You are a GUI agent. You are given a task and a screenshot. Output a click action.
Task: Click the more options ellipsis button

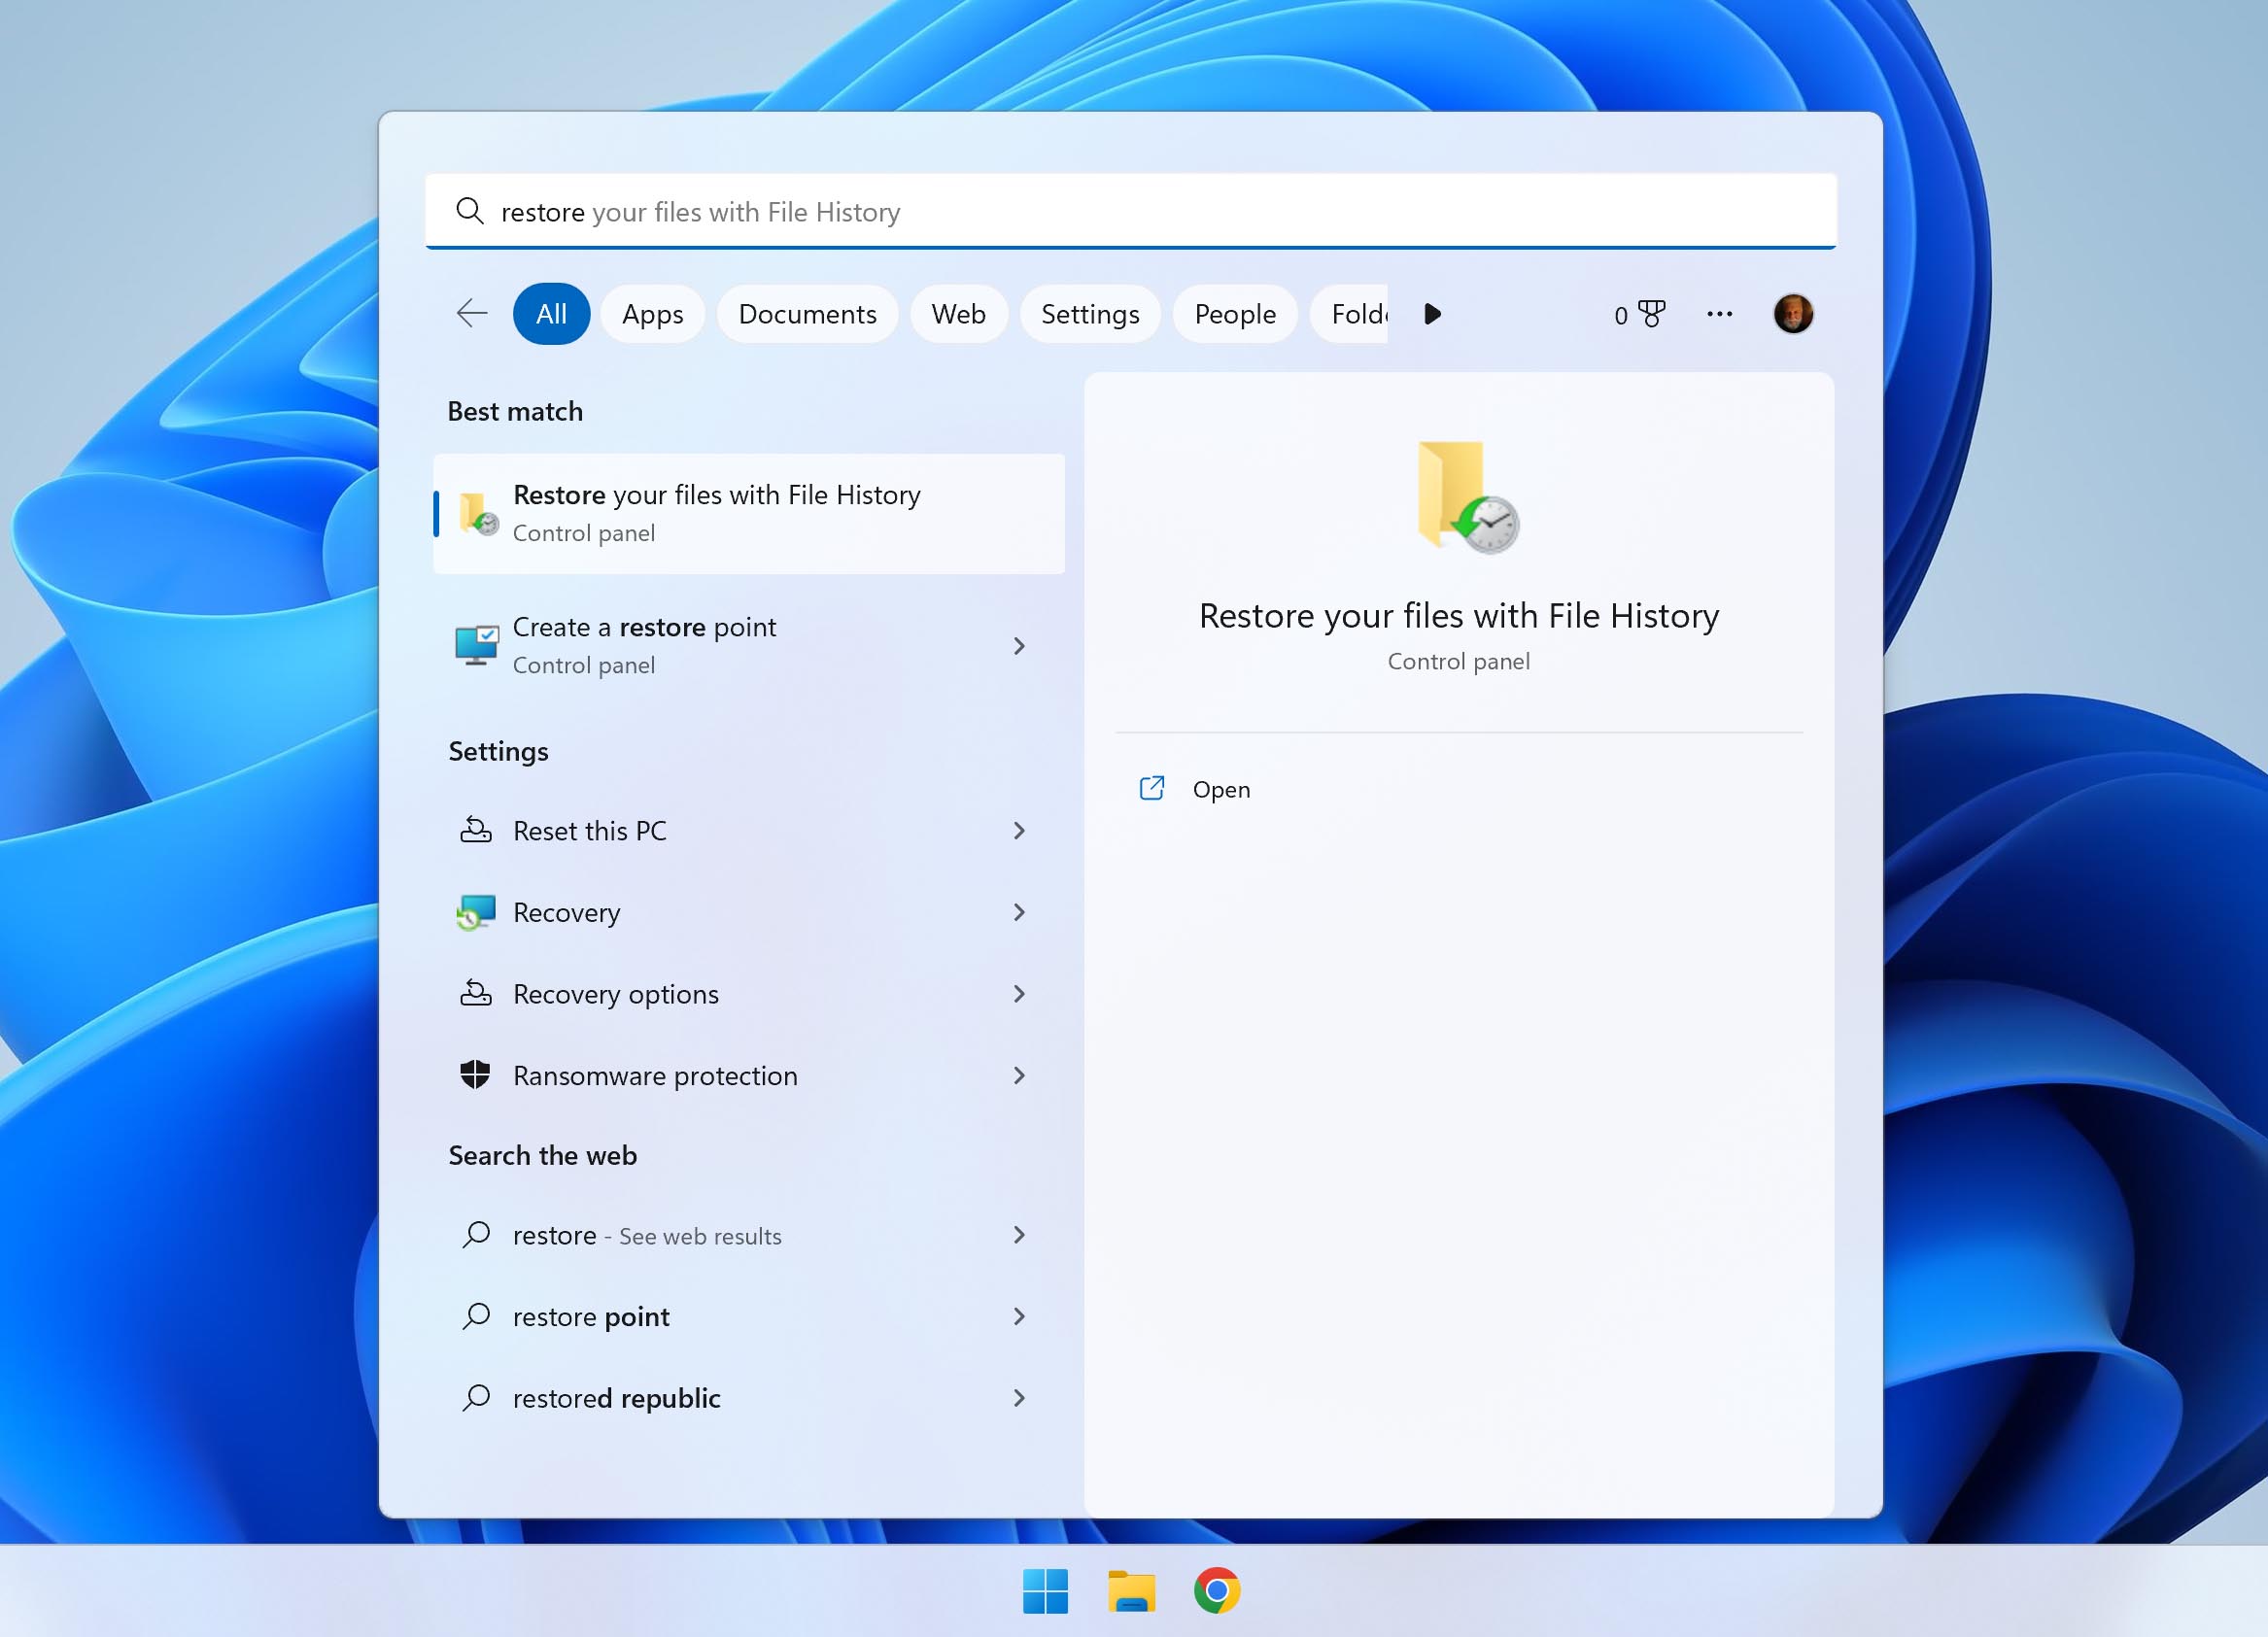(x=1719, y=314)
